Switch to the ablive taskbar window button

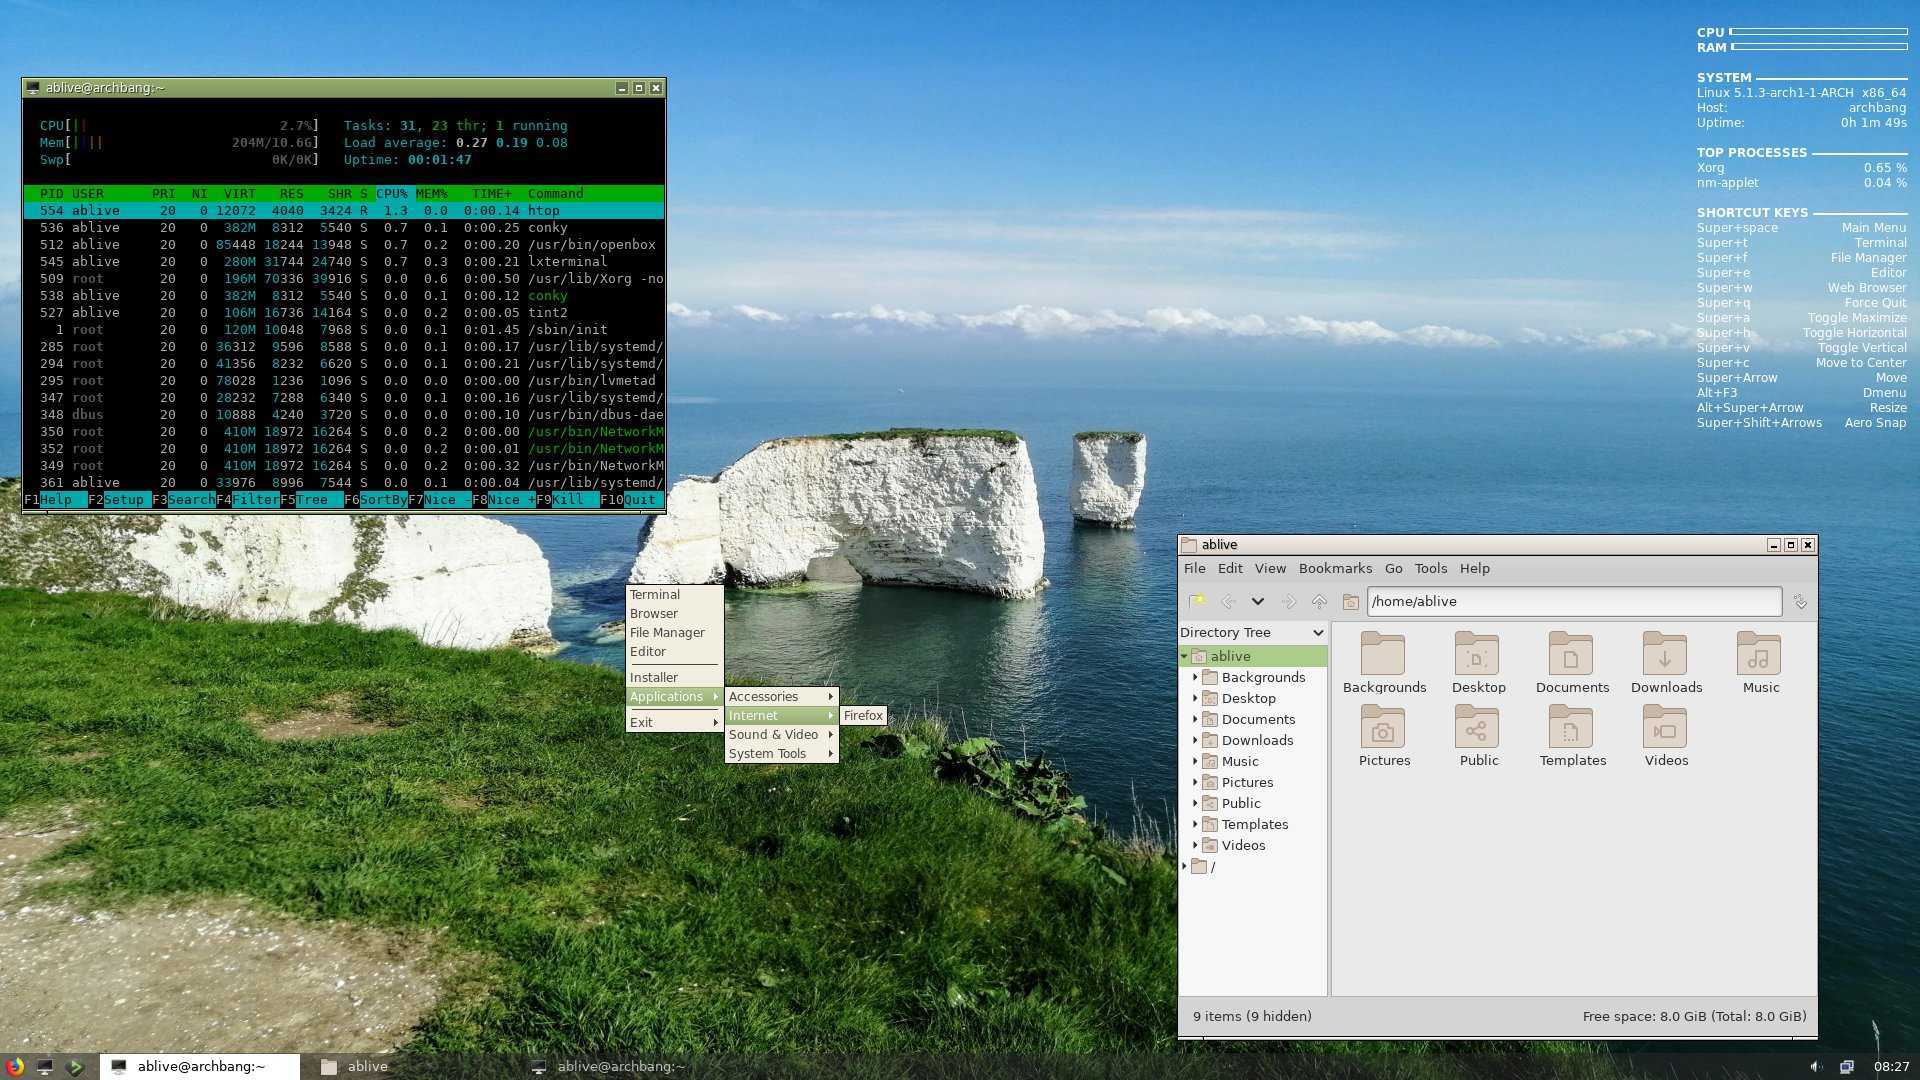click(367, 1066)
